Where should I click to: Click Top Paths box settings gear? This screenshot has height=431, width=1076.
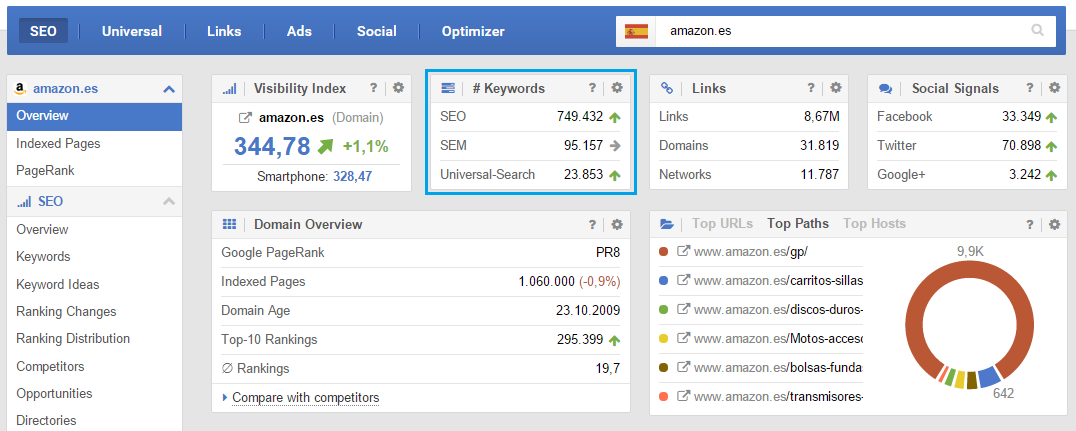point(1053,224)
